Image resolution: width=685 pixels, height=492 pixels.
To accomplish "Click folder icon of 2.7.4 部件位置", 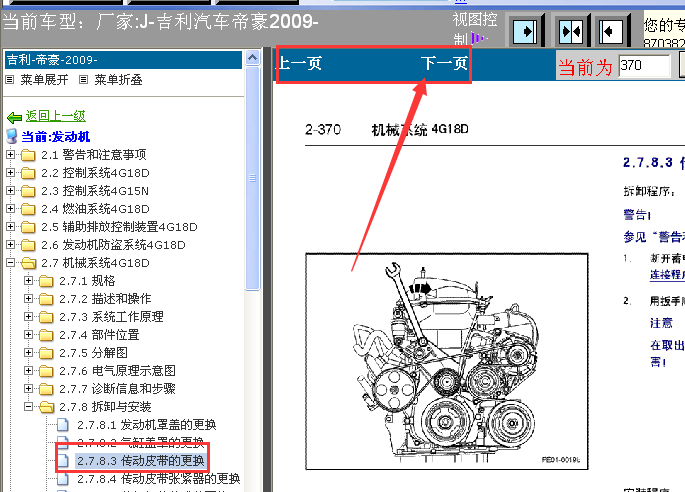I will click(x=46, y=335).
